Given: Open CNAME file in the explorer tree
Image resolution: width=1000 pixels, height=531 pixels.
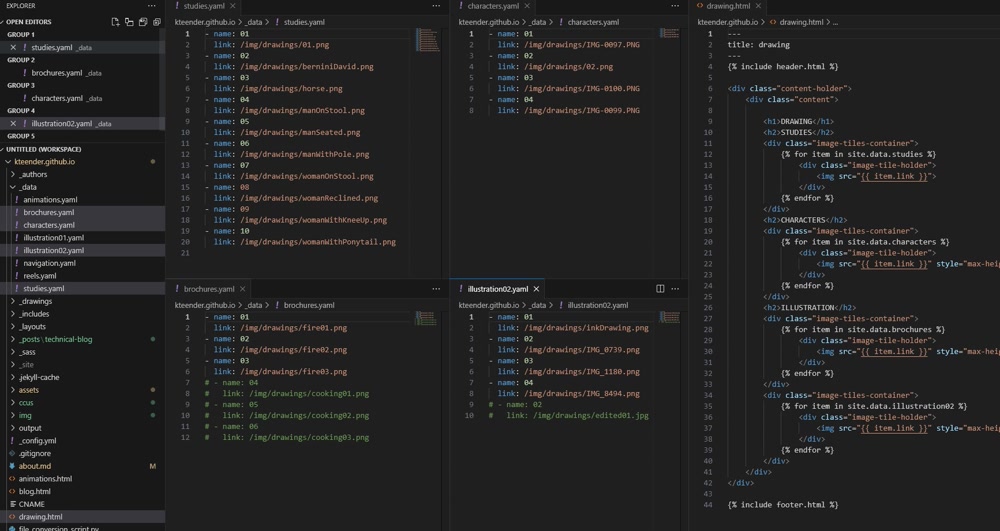Looking at the screenshot, I should tap(31, 504).
